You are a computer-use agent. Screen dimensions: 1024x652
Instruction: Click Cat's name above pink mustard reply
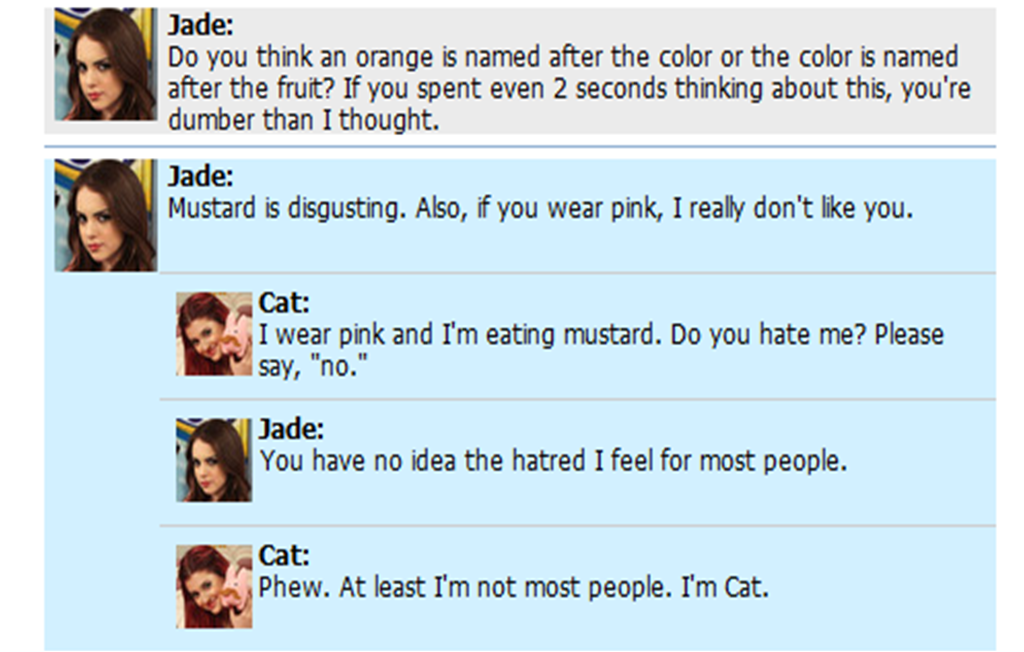[x=284, y=302]
